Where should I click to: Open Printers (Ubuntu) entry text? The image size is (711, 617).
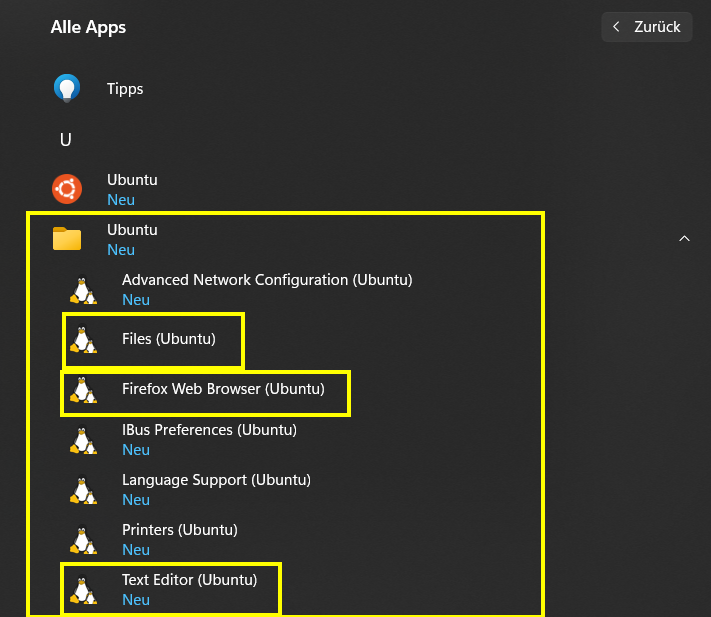tap(180, 530)
